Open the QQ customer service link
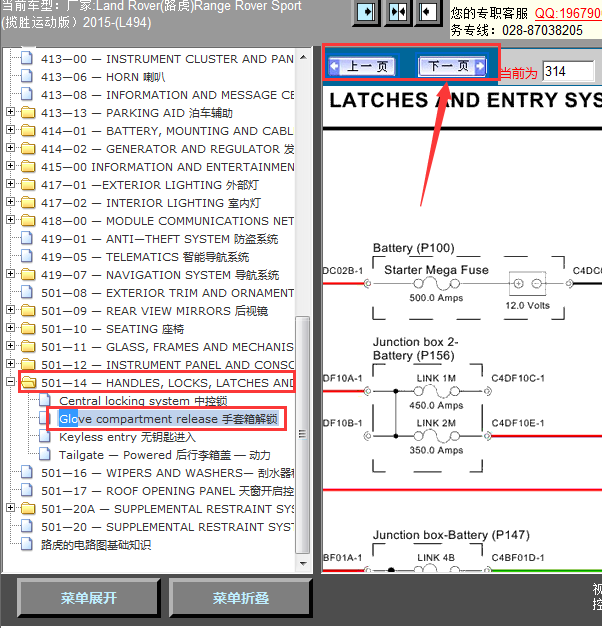The height and width of the screenshot is (628, 602). [x=569, y=13]
